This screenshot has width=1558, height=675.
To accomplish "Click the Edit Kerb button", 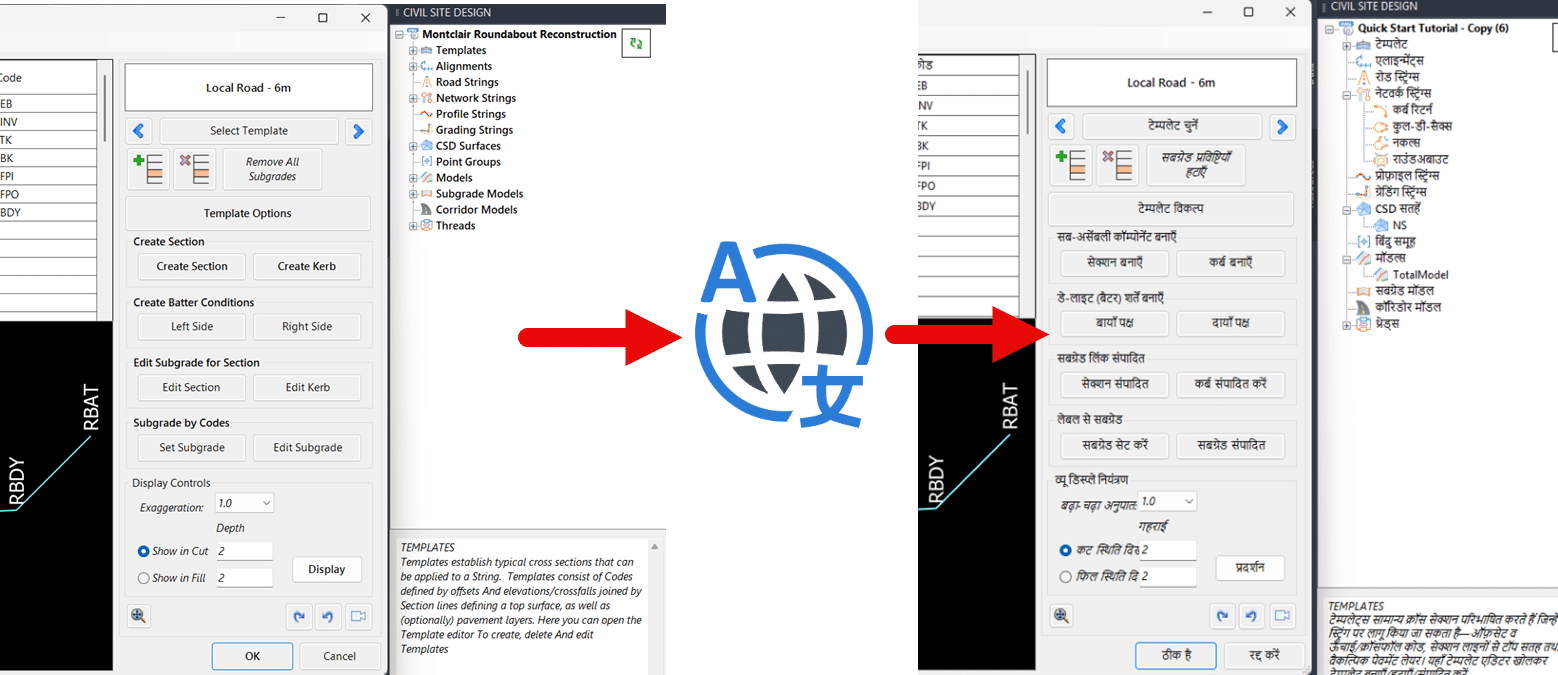I will pos(307,387).
